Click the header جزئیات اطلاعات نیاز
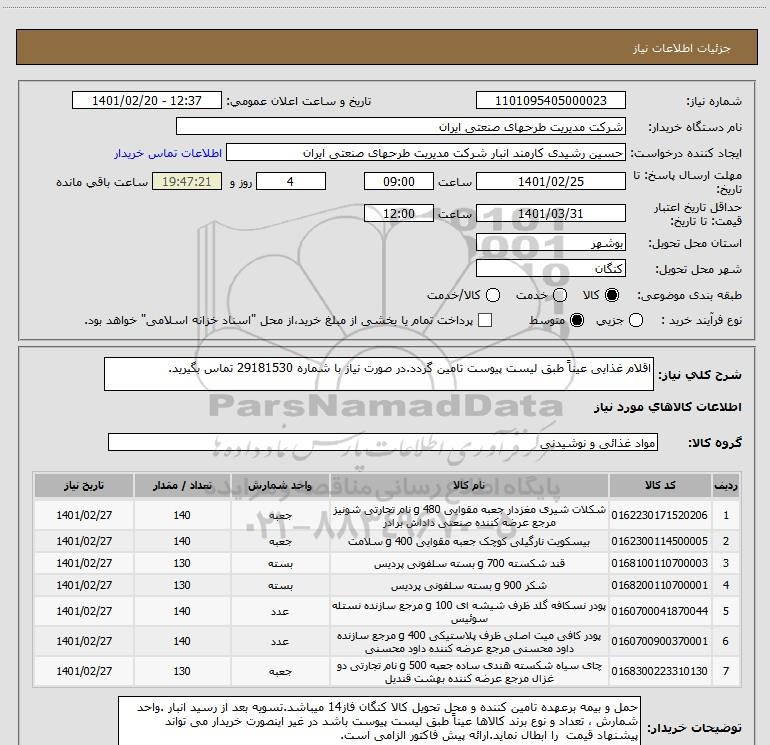 click(681, 48)
